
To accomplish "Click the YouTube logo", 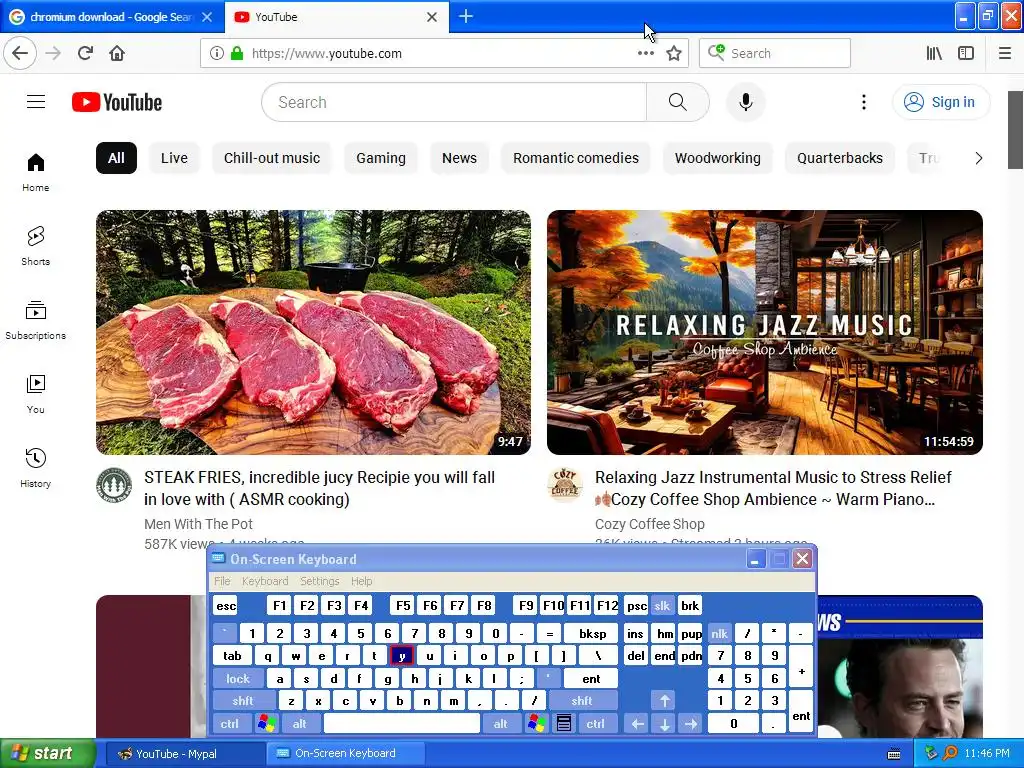I will pos(117,103).
